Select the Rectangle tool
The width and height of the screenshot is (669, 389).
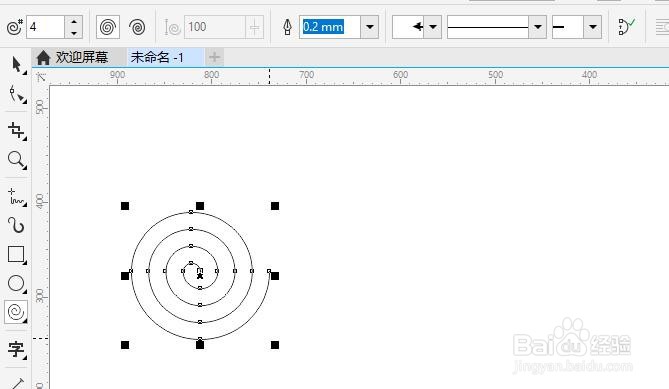point(17,255)
